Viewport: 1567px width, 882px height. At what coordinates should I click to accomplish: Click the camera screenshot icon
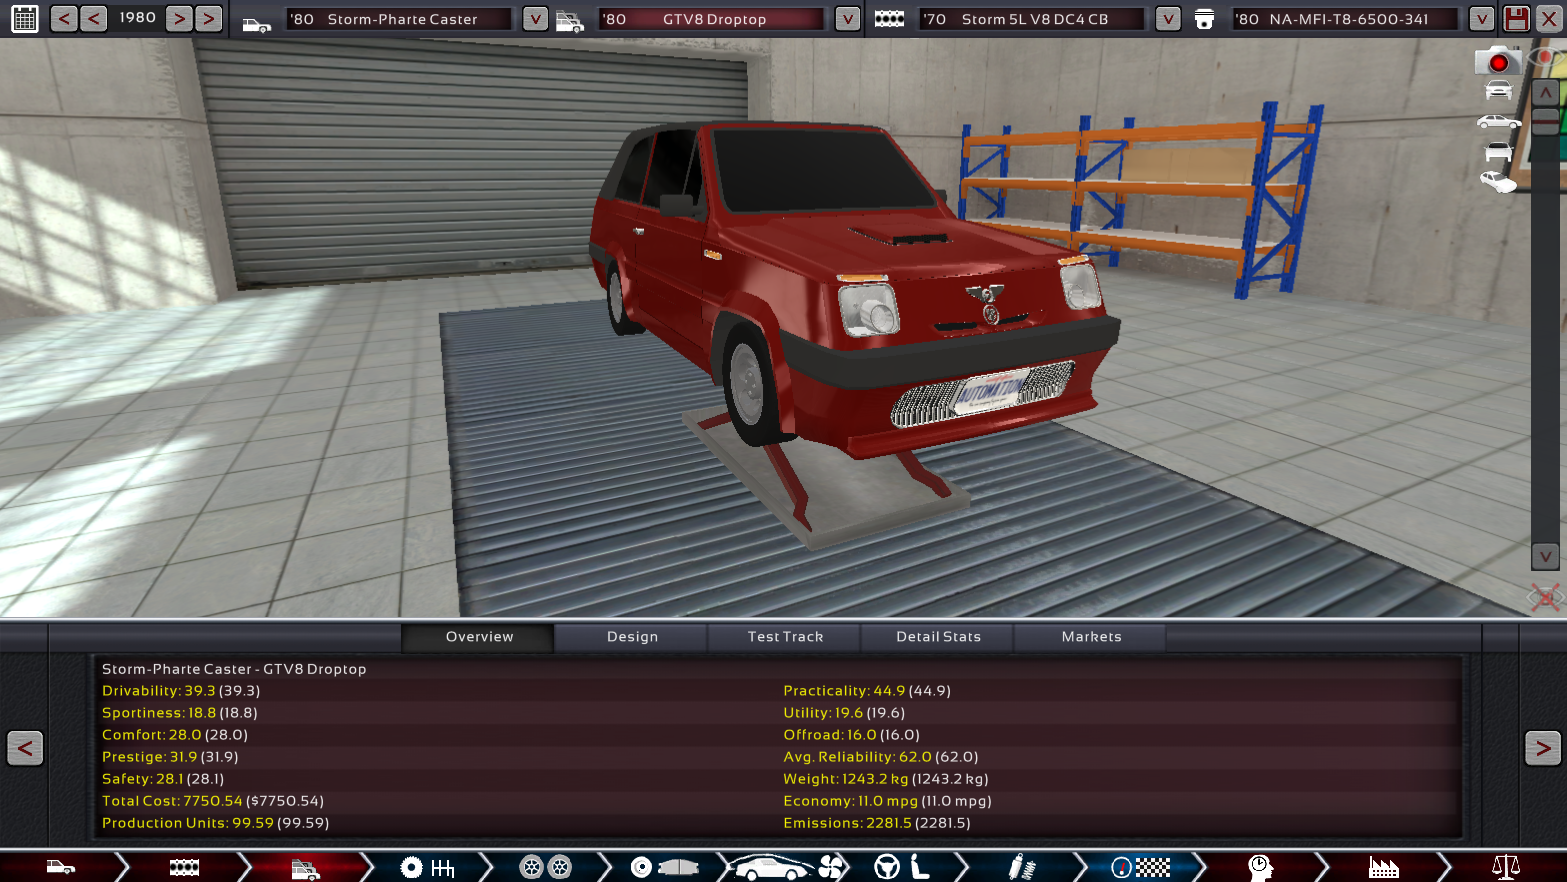click(x=1497, y=62)
